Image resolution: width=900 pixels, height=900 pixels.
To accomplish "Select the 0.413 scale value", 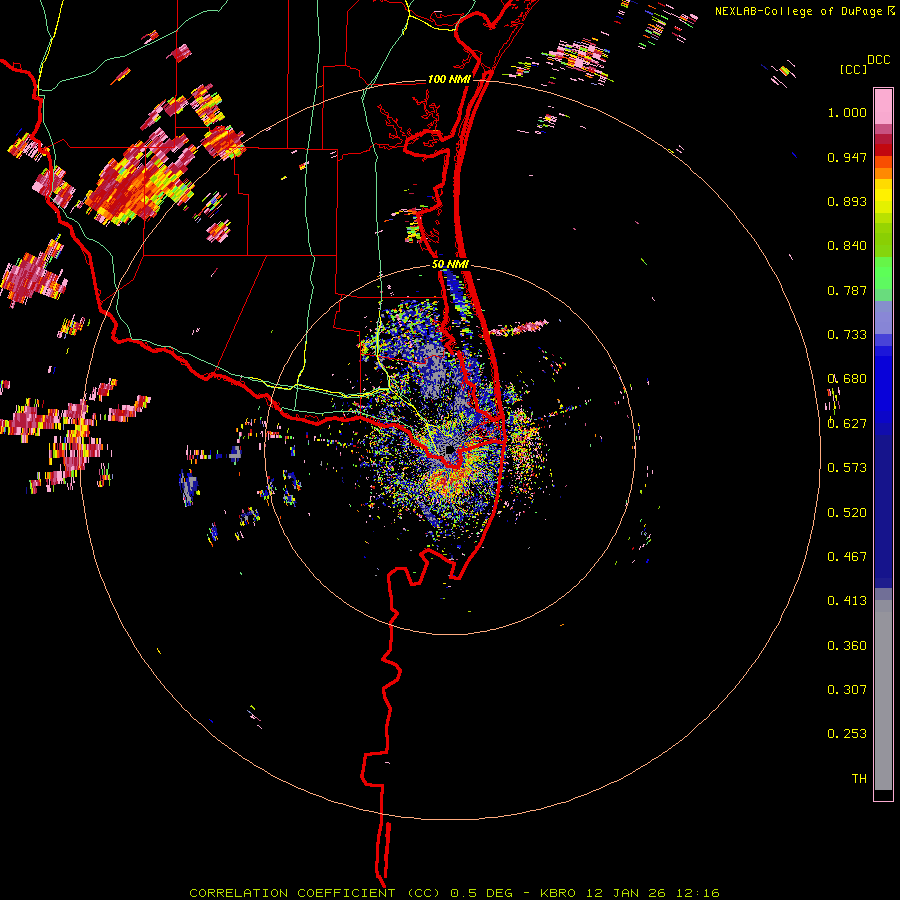I will point(847,601).
